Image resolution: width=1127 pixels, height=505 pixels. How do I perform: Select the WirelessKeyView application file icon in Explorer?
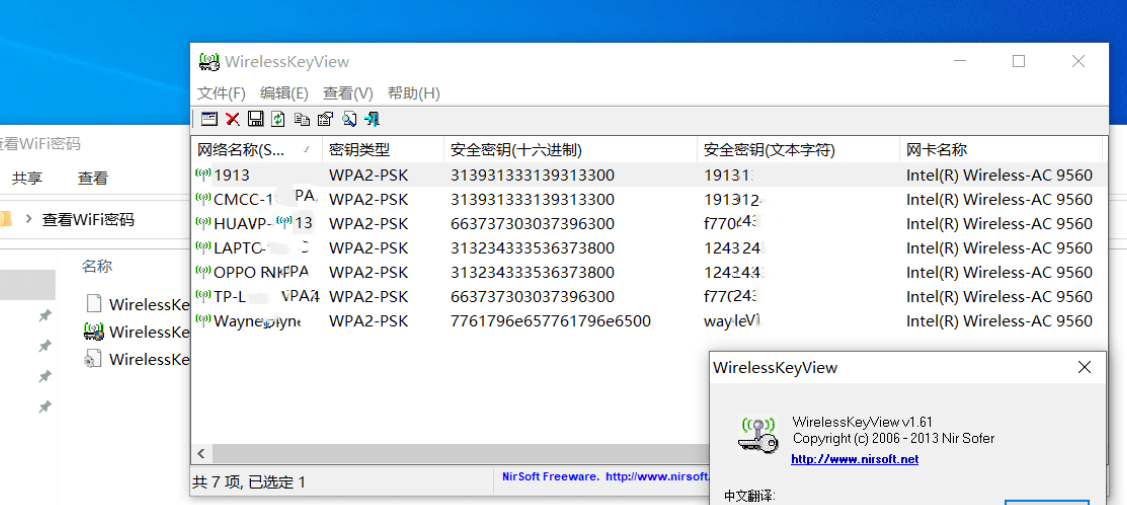tap(93, 331)
